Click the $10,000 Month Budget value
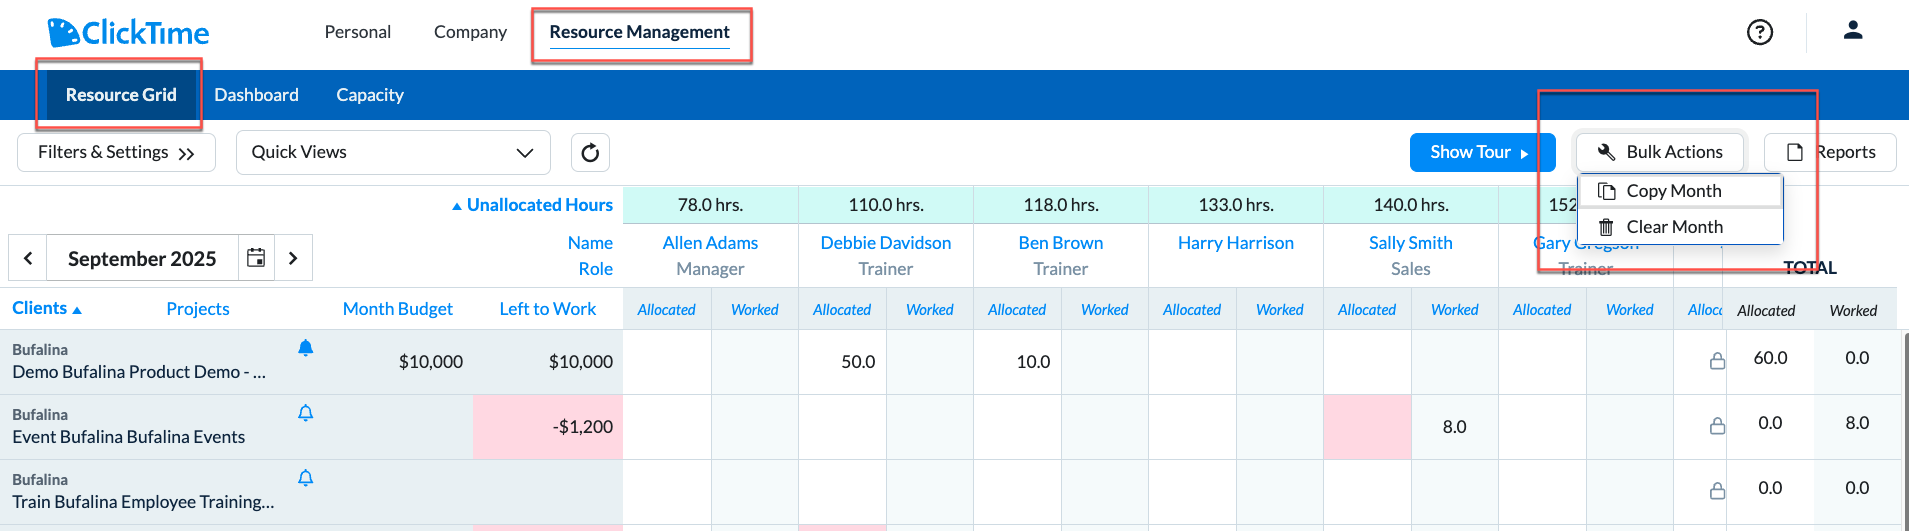 click(431, 362)
